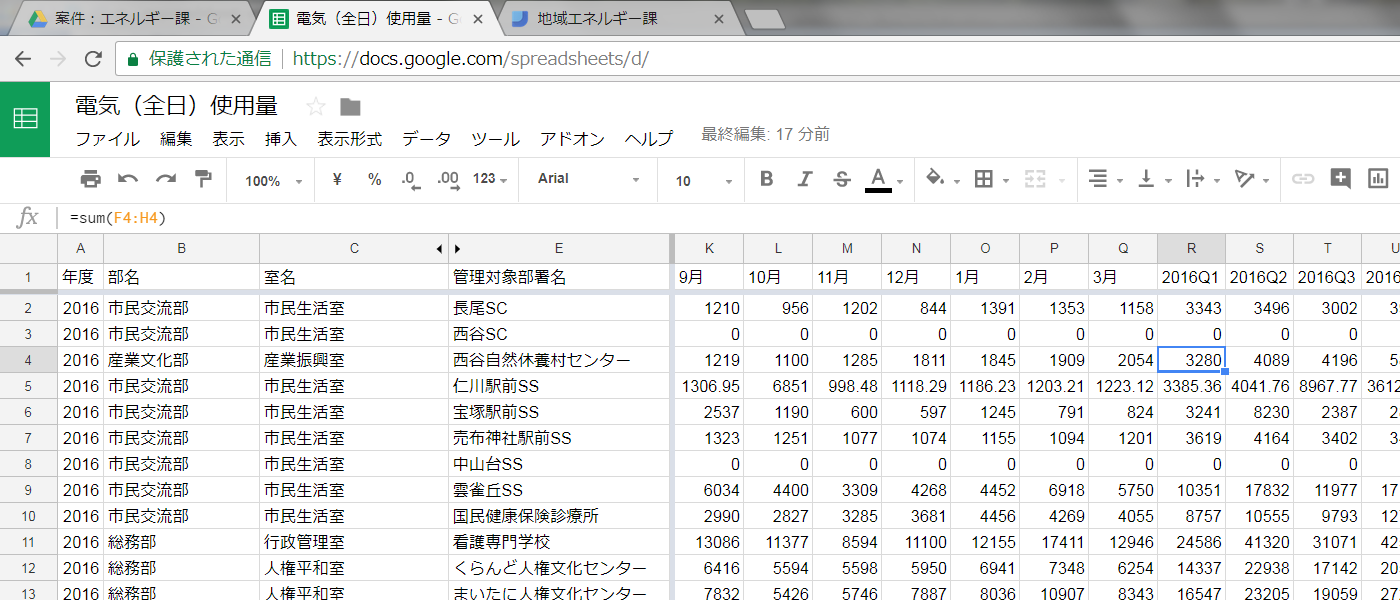Select cell with value 13086
This screenshot has width=1400, height=600.
pyautogui.click(x=709, y=542)
